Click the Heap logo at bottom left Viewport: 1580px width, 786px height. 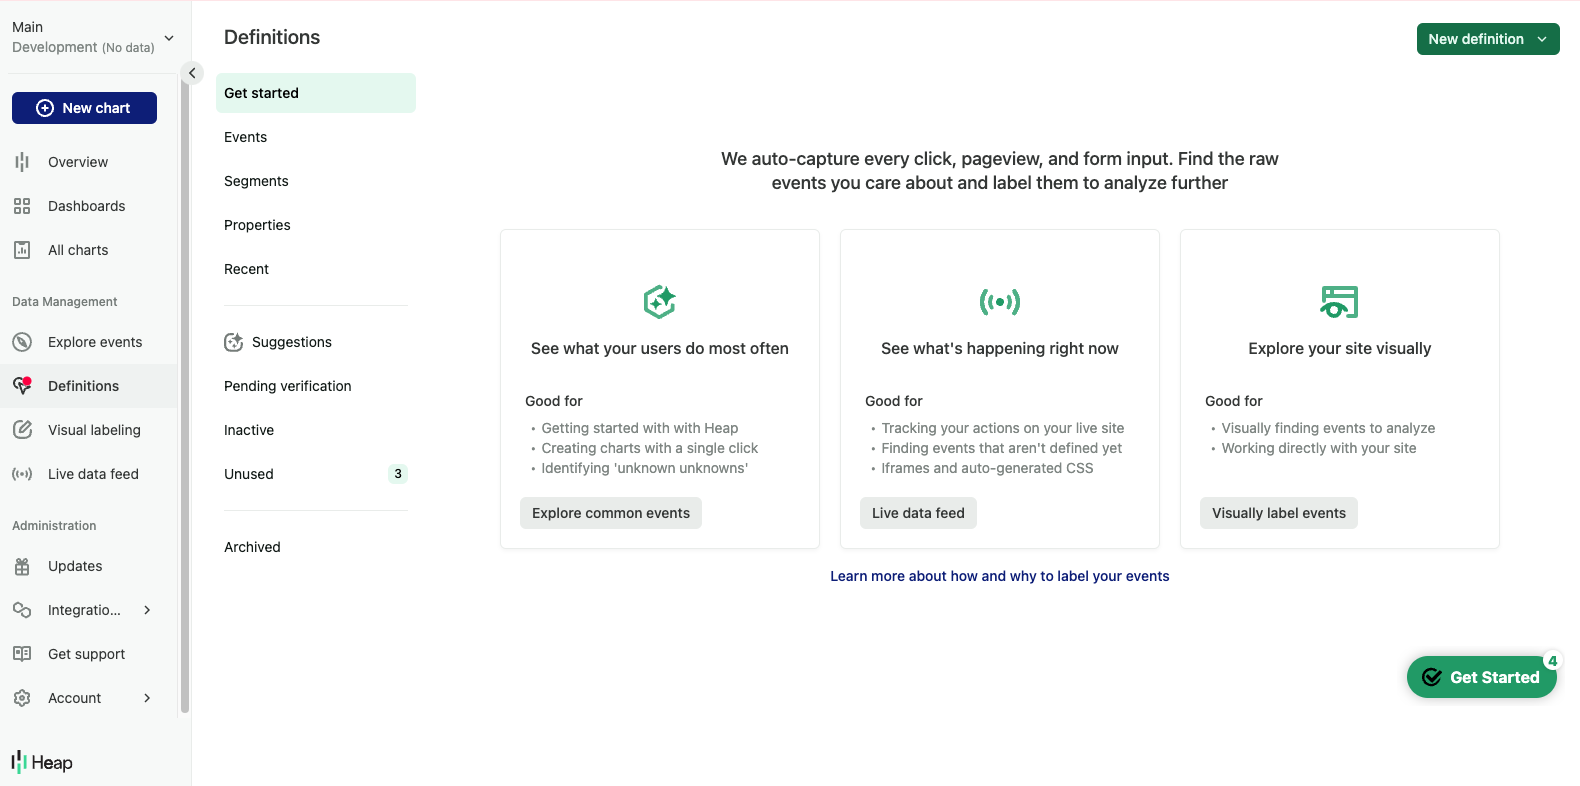point(40,762)
